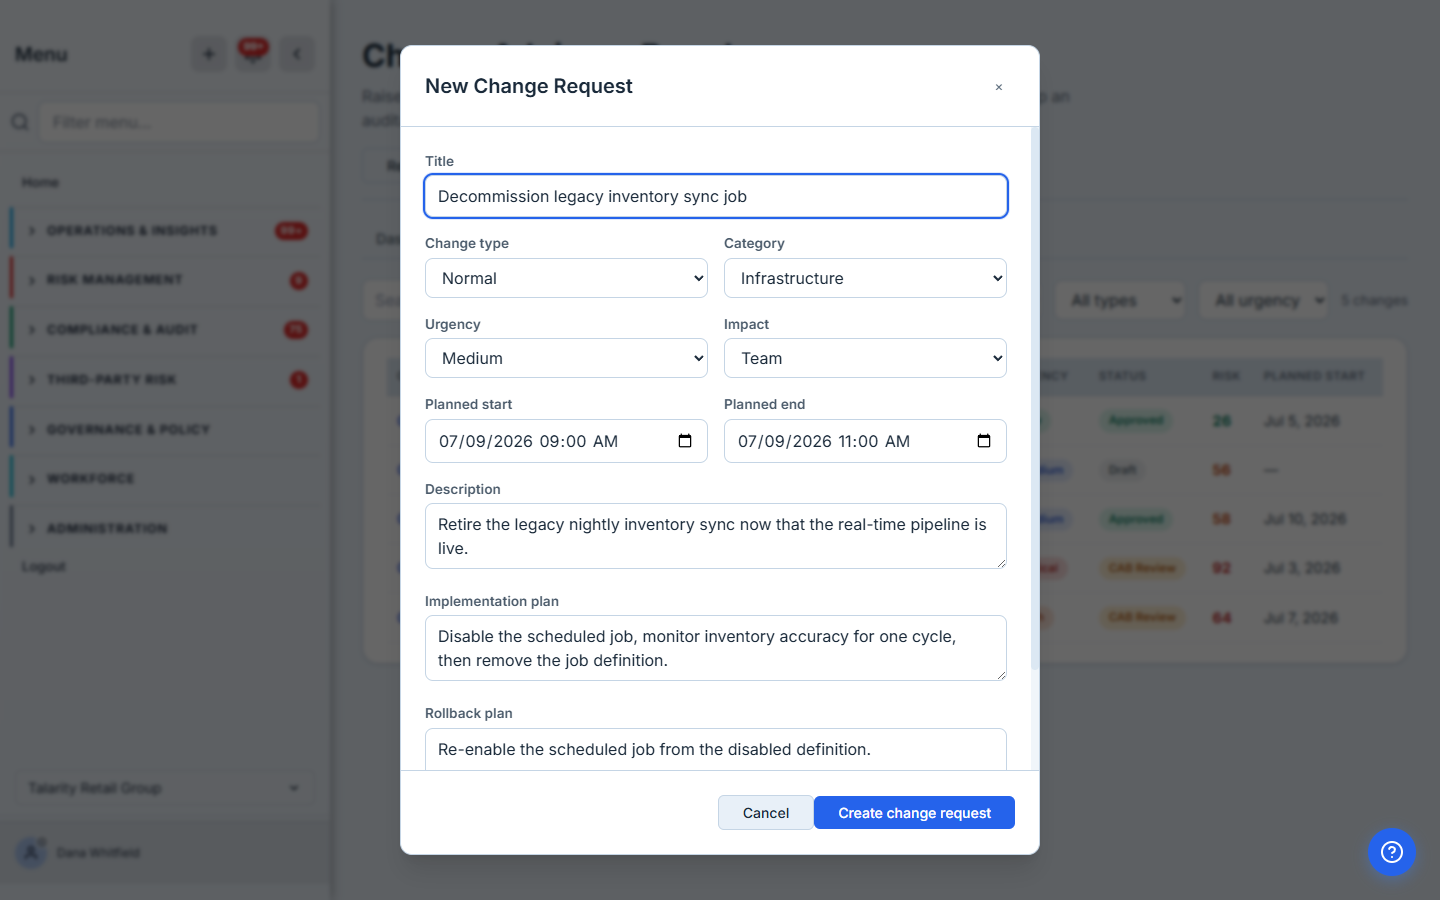Expand Compliance & Audit section
This screenshot has width=1440, height=900.
tap(163, 330)
